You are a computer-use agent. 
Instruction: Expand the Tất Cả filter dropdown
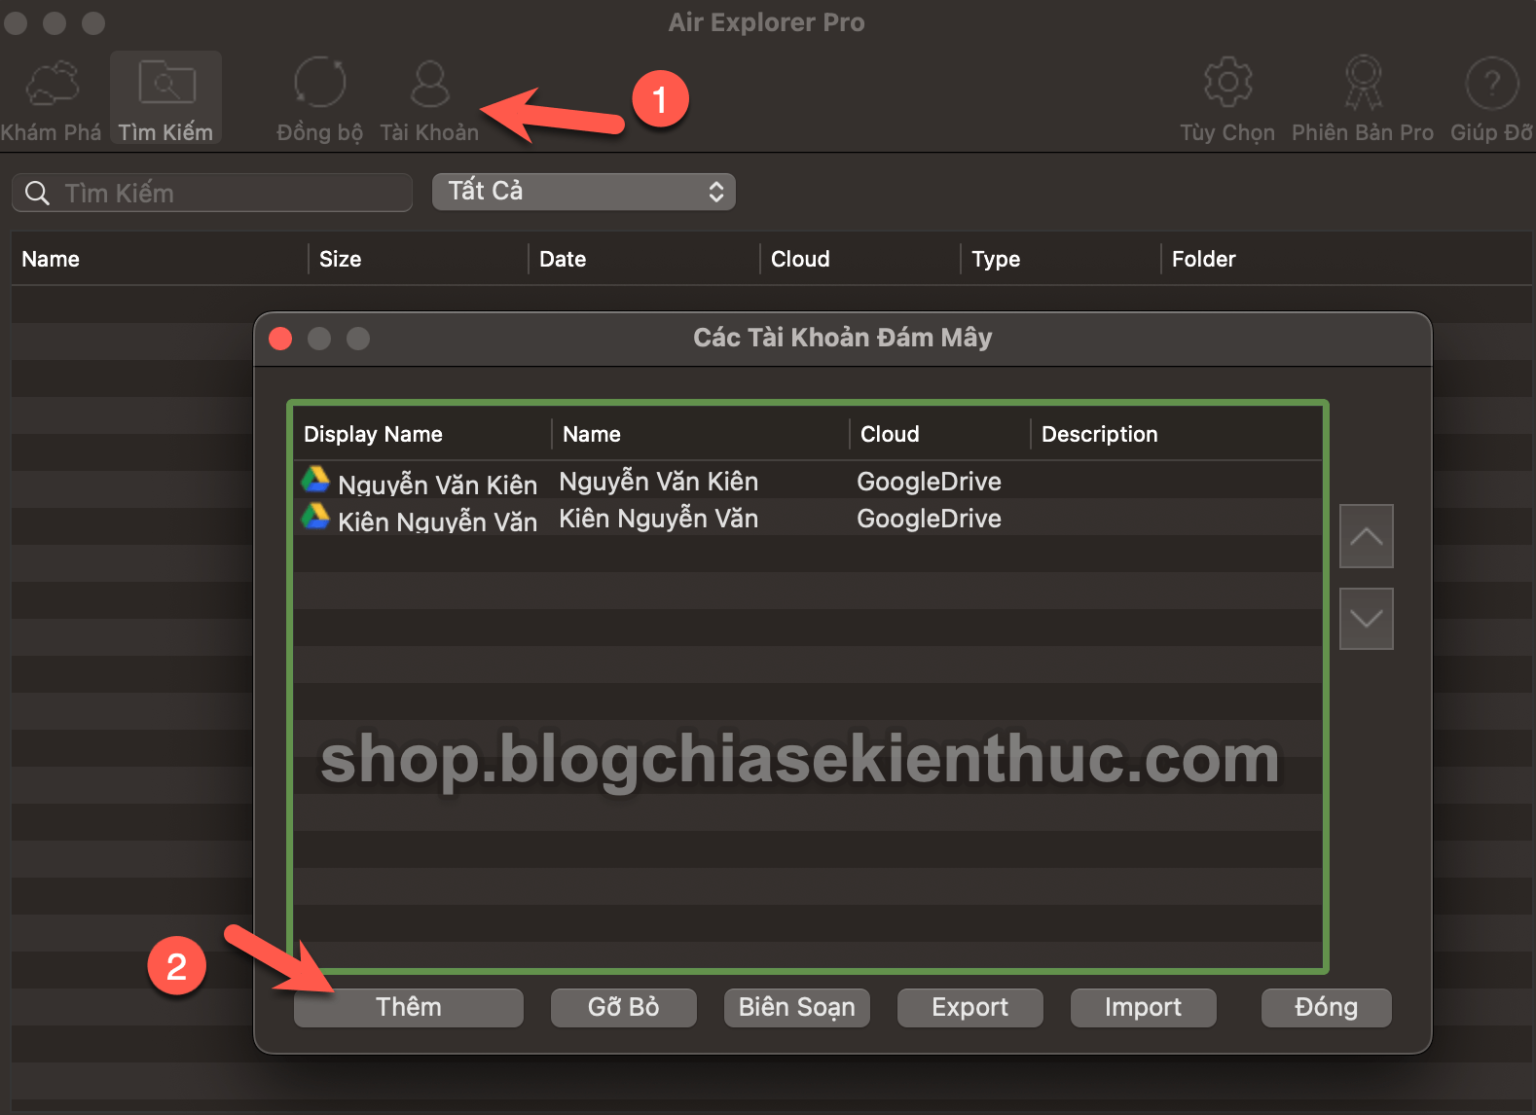click(584, 192)
